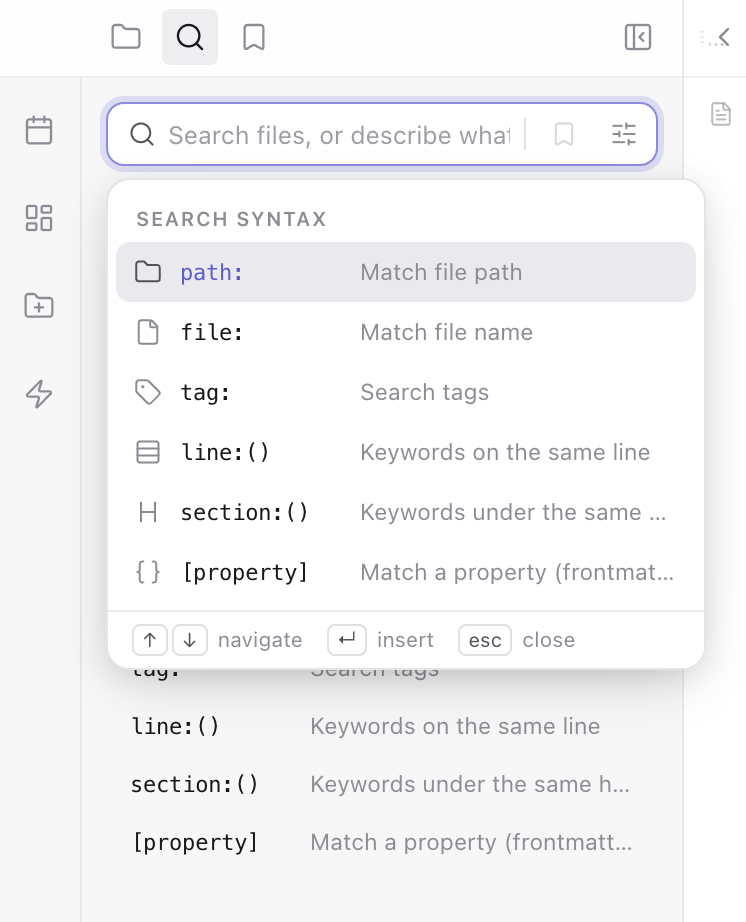Insert the section:() search operator
Viewport: 746px width, 922px height.
coord(406,512)
